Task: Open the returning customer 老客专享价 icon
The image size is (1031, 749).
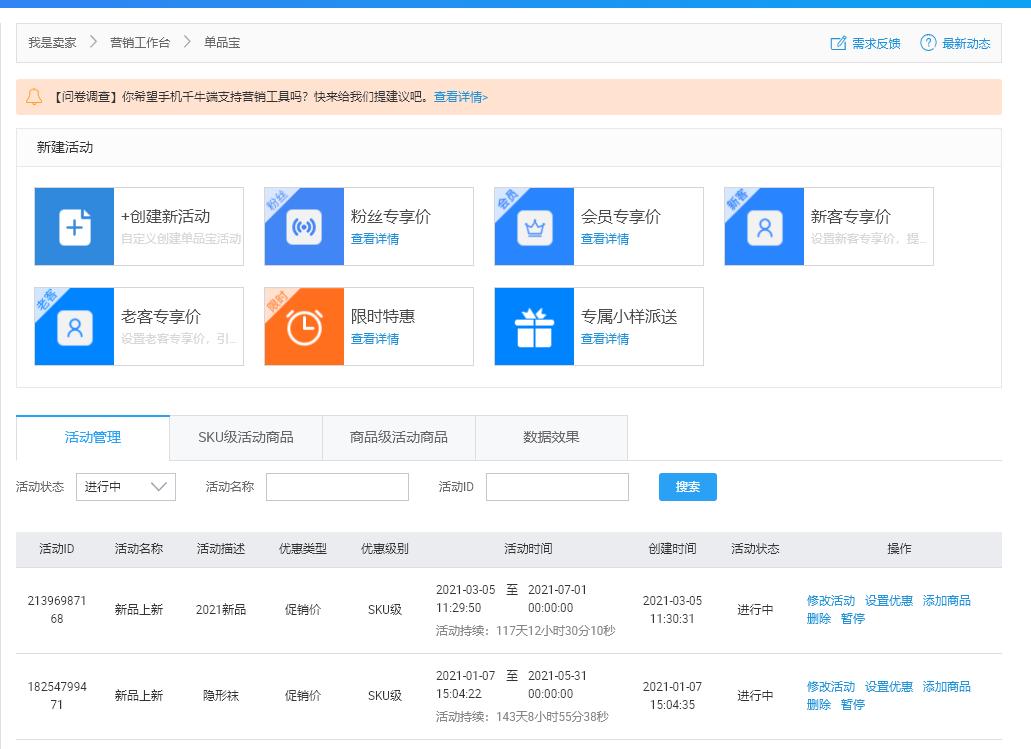Action: [75, 327]
